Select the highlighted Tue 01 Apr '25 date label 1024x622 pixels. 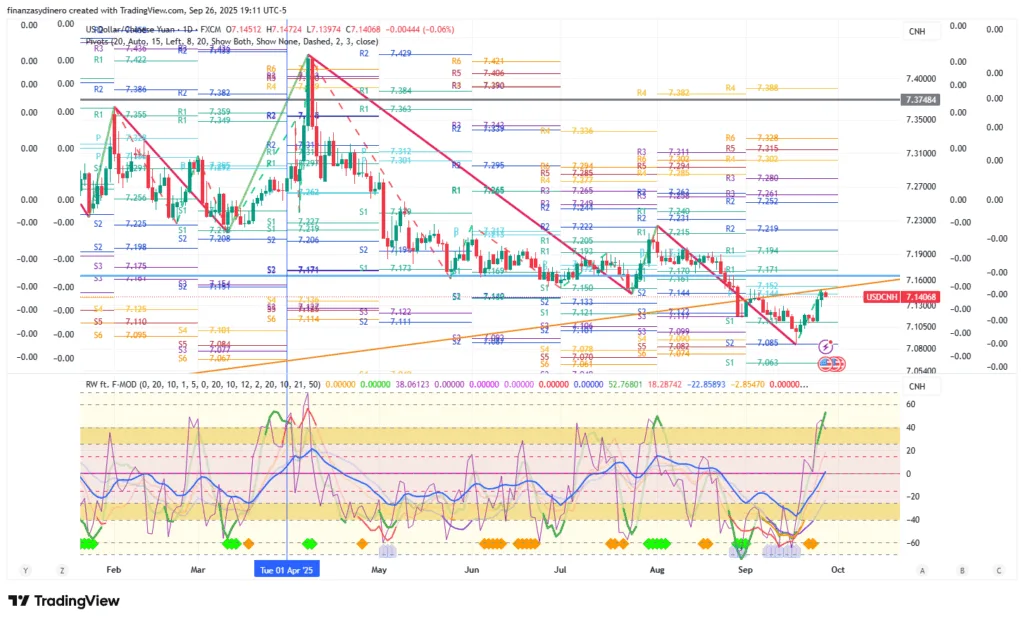click(288, 569)
